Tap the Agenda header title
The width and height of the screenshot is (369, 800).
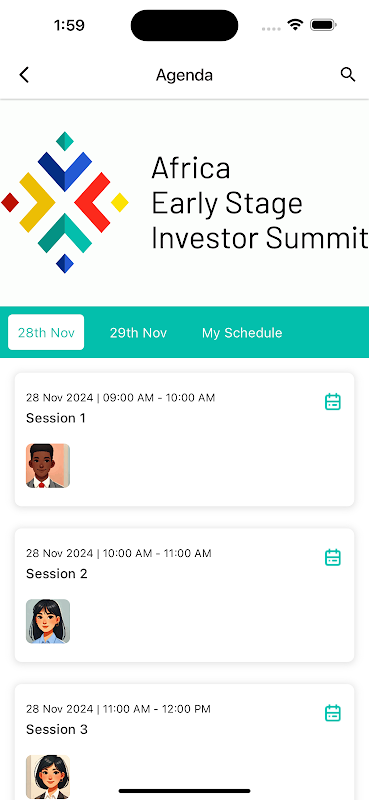[184, 76]
